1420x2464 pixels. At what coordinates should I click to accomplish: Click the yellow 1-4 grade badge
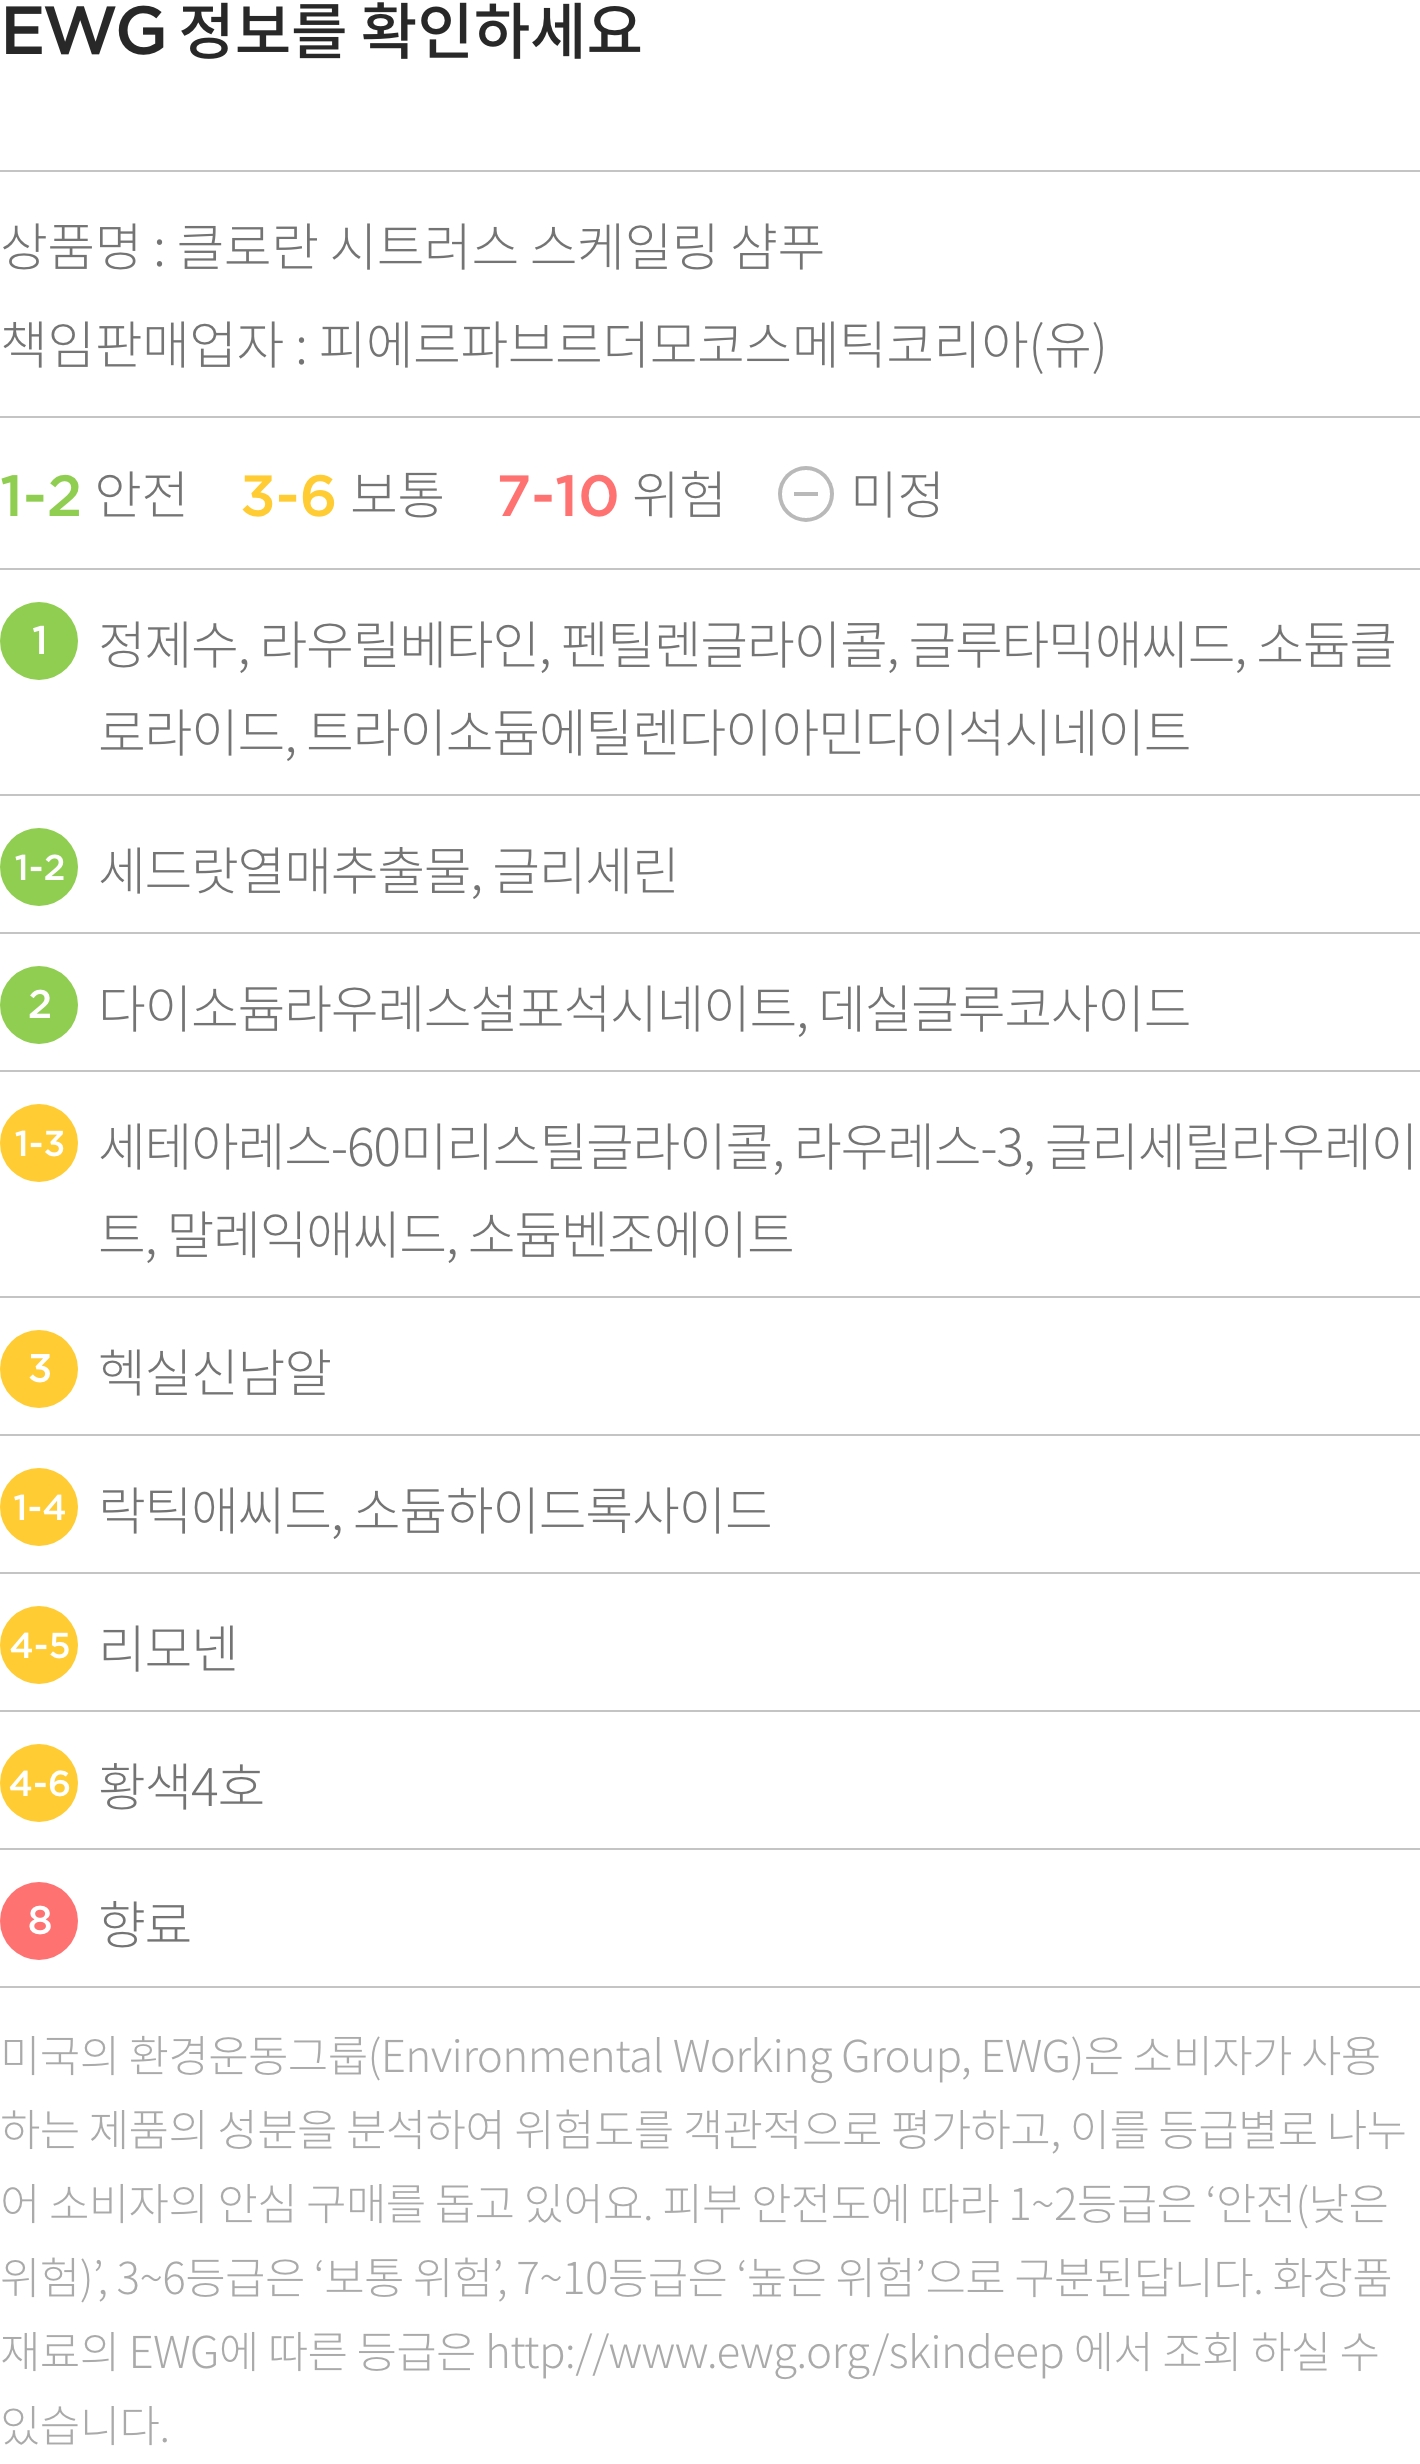pyautogui.click(x=39, y=1507)
